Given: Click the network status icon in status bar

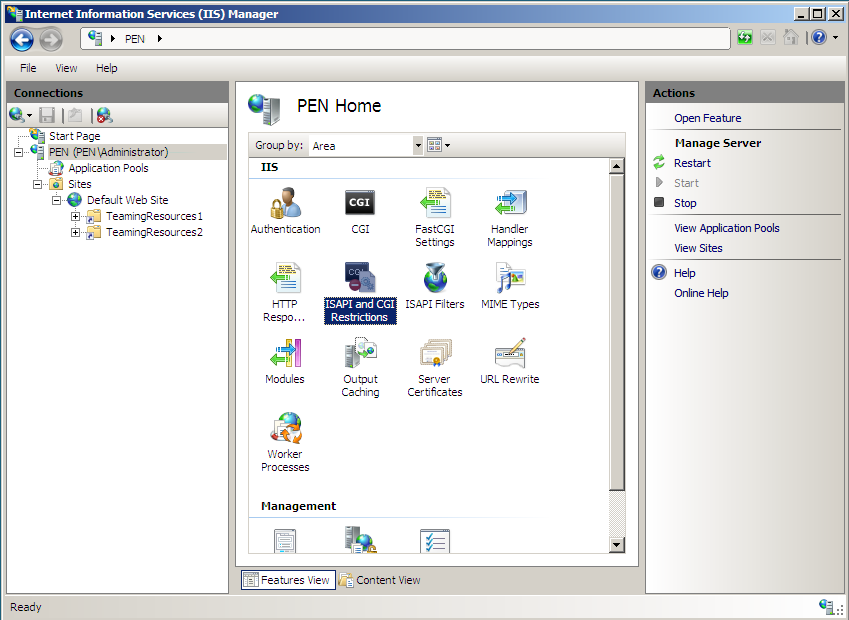Looking at the screenshot, I should pyautogui.click(x=827, y=606).
